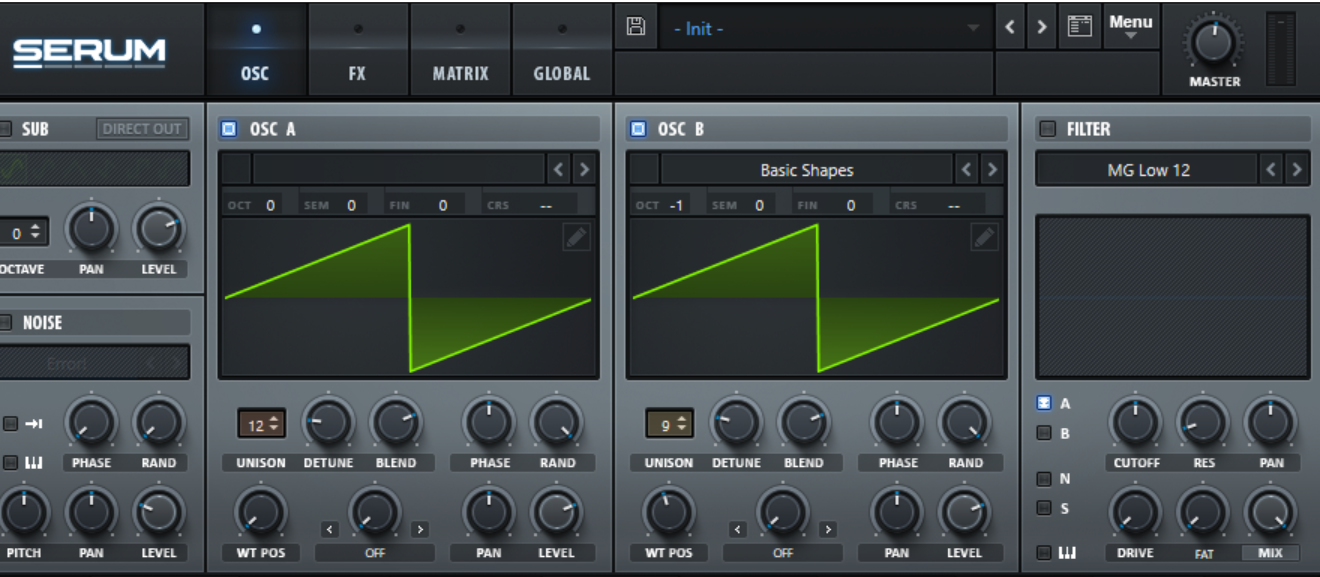Click OSC A LEVEL knob
The height and width of the screenshot is (577, 1320).
click(x=557, y=512)
